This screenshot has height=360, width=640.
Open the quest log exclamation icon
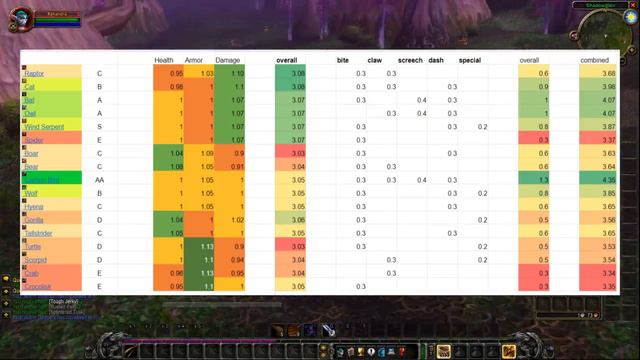[371, 351]
